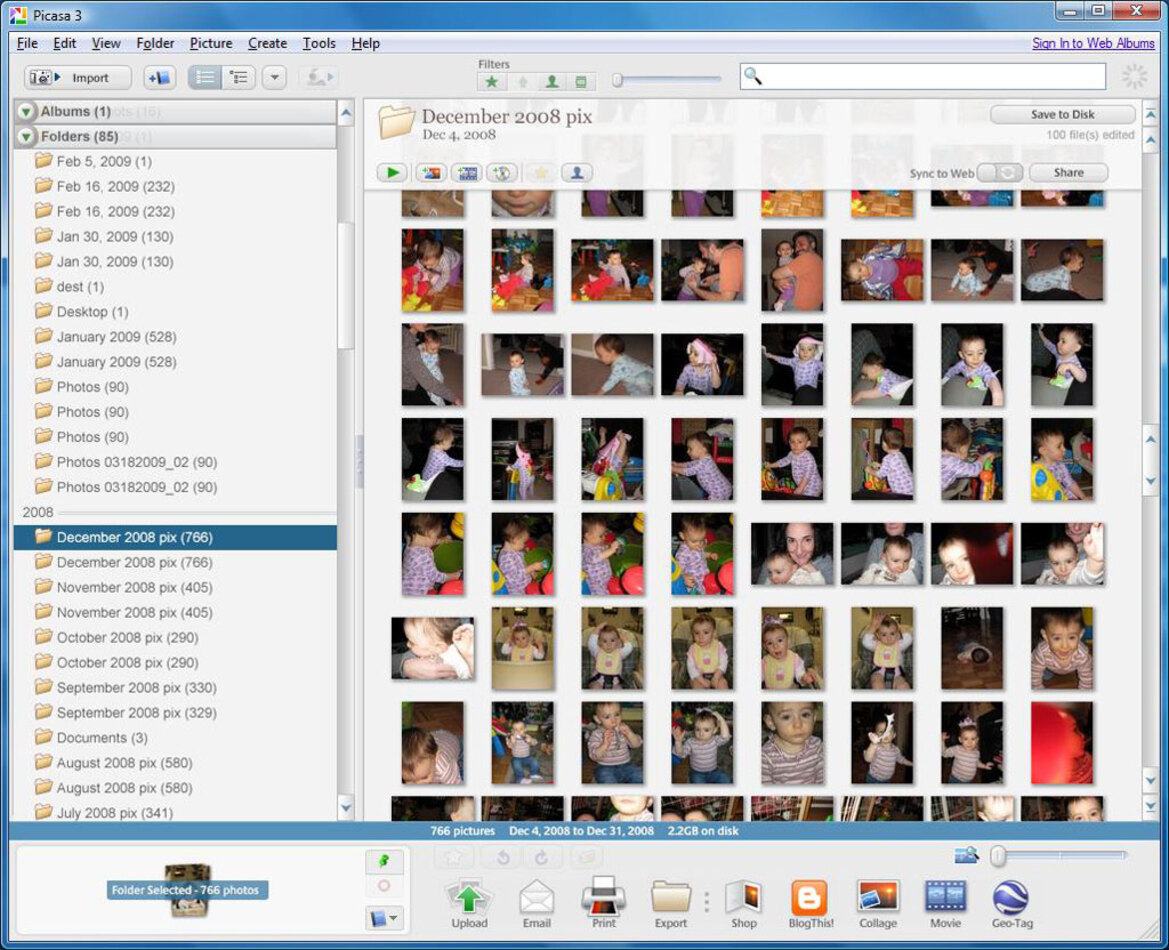Create a gift CD icon
Viewport: 1169px width, 950px height.
point(502,173)
